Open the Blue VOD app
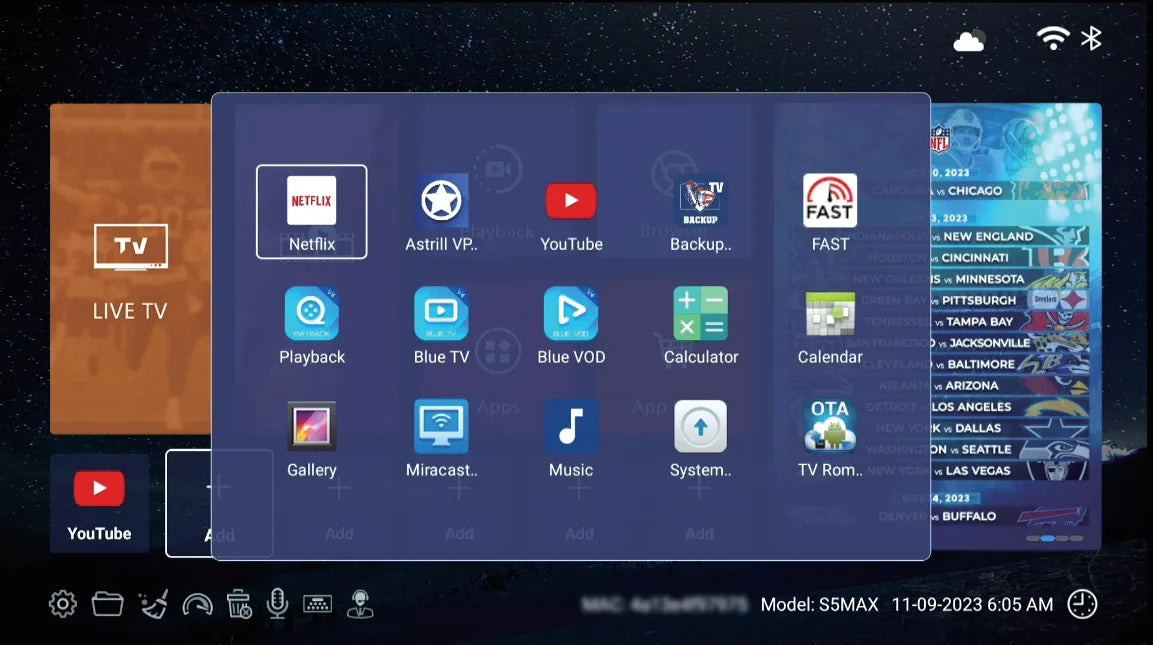This screenshot has width=1153, height=645. click(571, 326)
